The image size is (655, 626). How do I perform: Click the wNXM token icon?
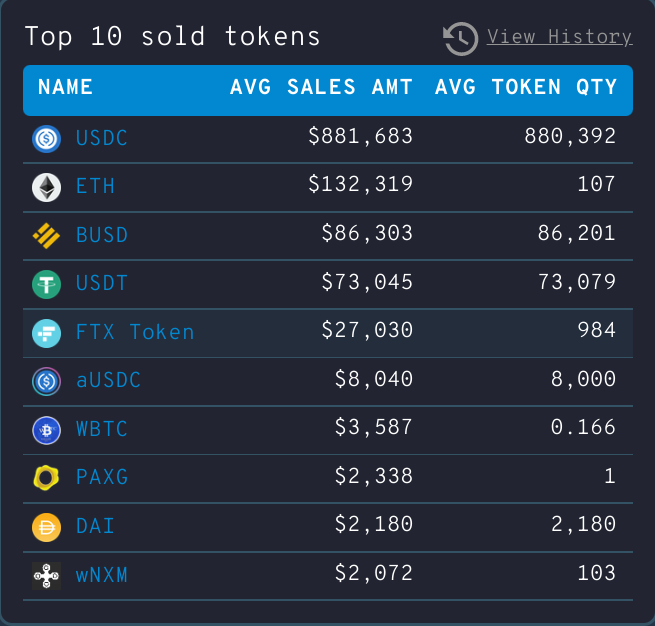[x=46, y=576]
